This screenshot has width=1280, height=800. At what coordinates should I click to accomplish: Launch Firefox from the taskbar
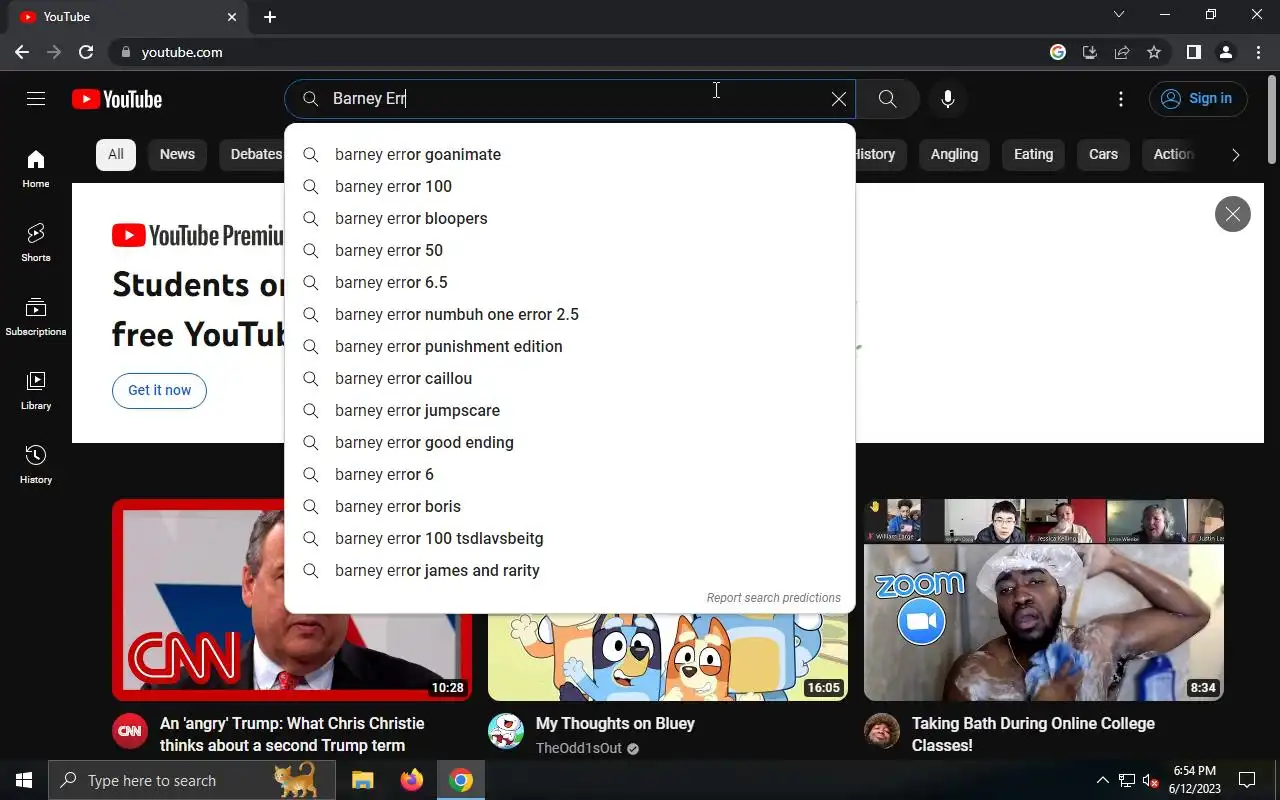tap(411, 780)
